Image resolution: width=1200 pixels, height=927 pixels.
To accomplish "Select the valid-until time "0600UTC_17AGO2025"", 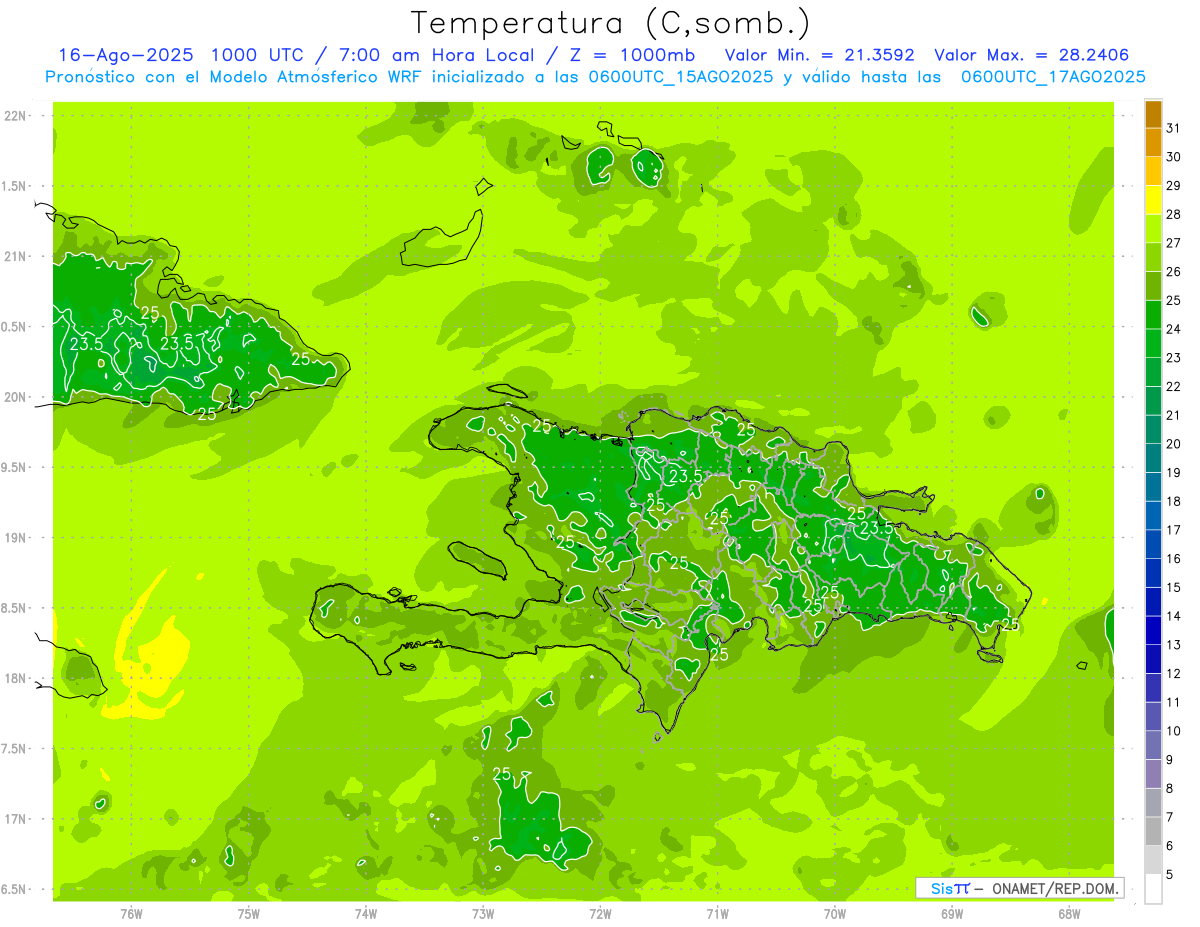I will 1053,77.
